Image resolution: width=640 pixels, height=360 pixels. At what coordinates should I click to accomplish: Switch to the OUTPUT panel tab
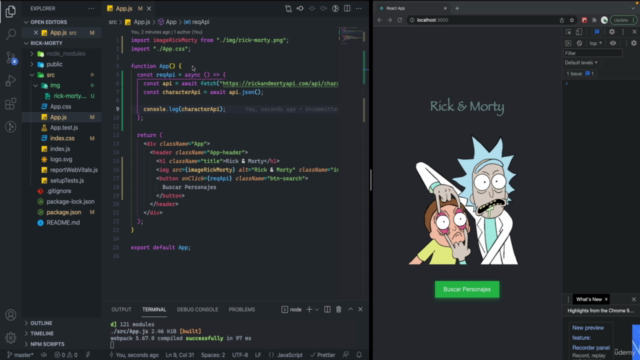[x=121, y=309]
